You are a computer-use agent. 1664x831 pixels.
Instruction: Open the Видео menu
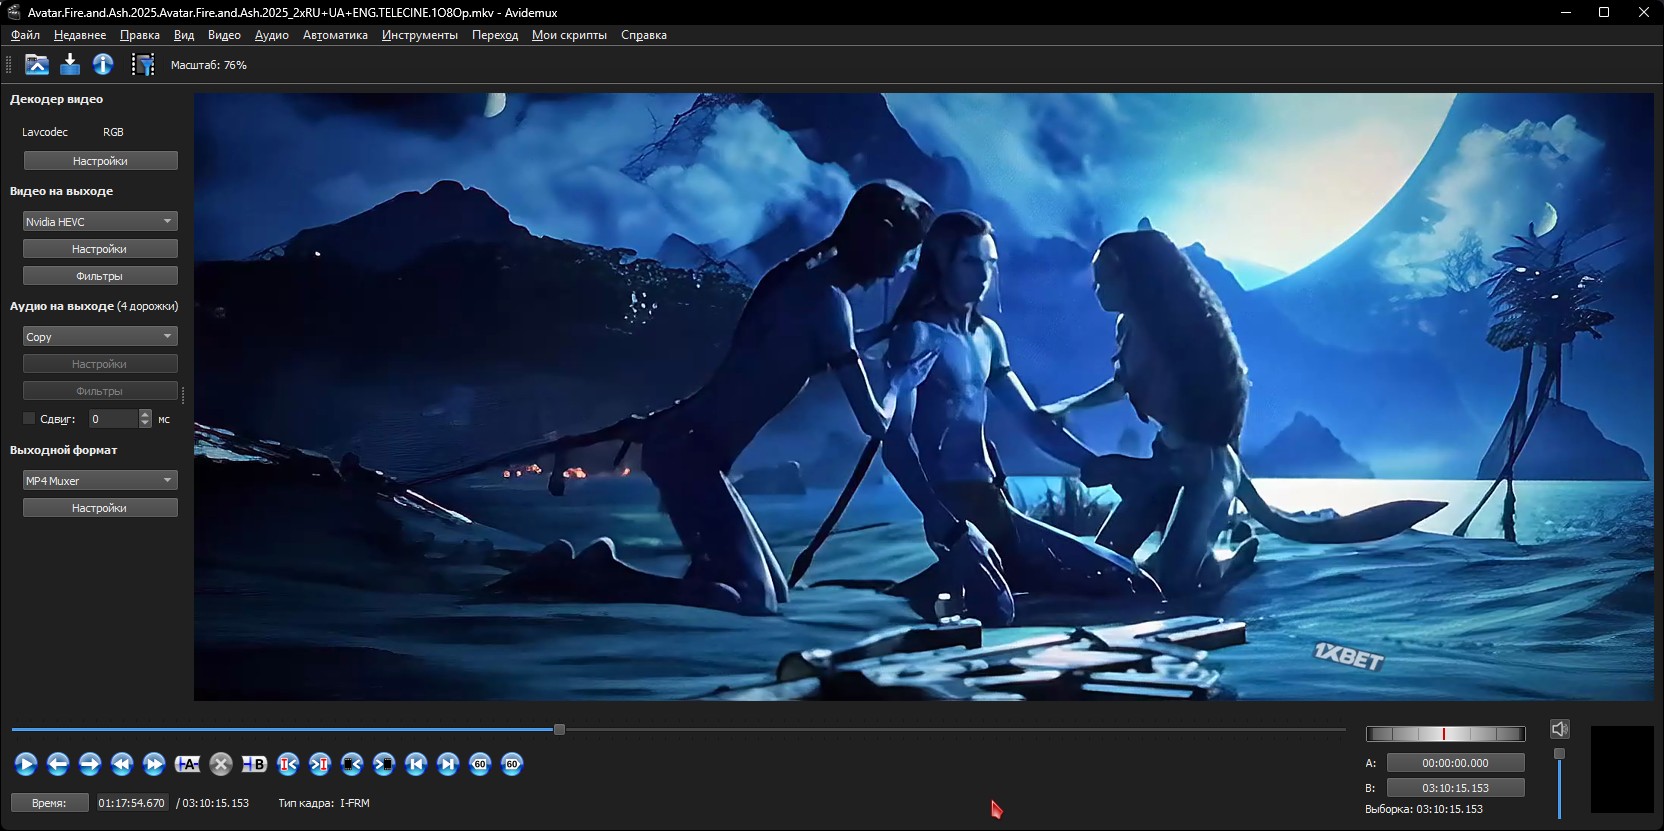[224, 35]
